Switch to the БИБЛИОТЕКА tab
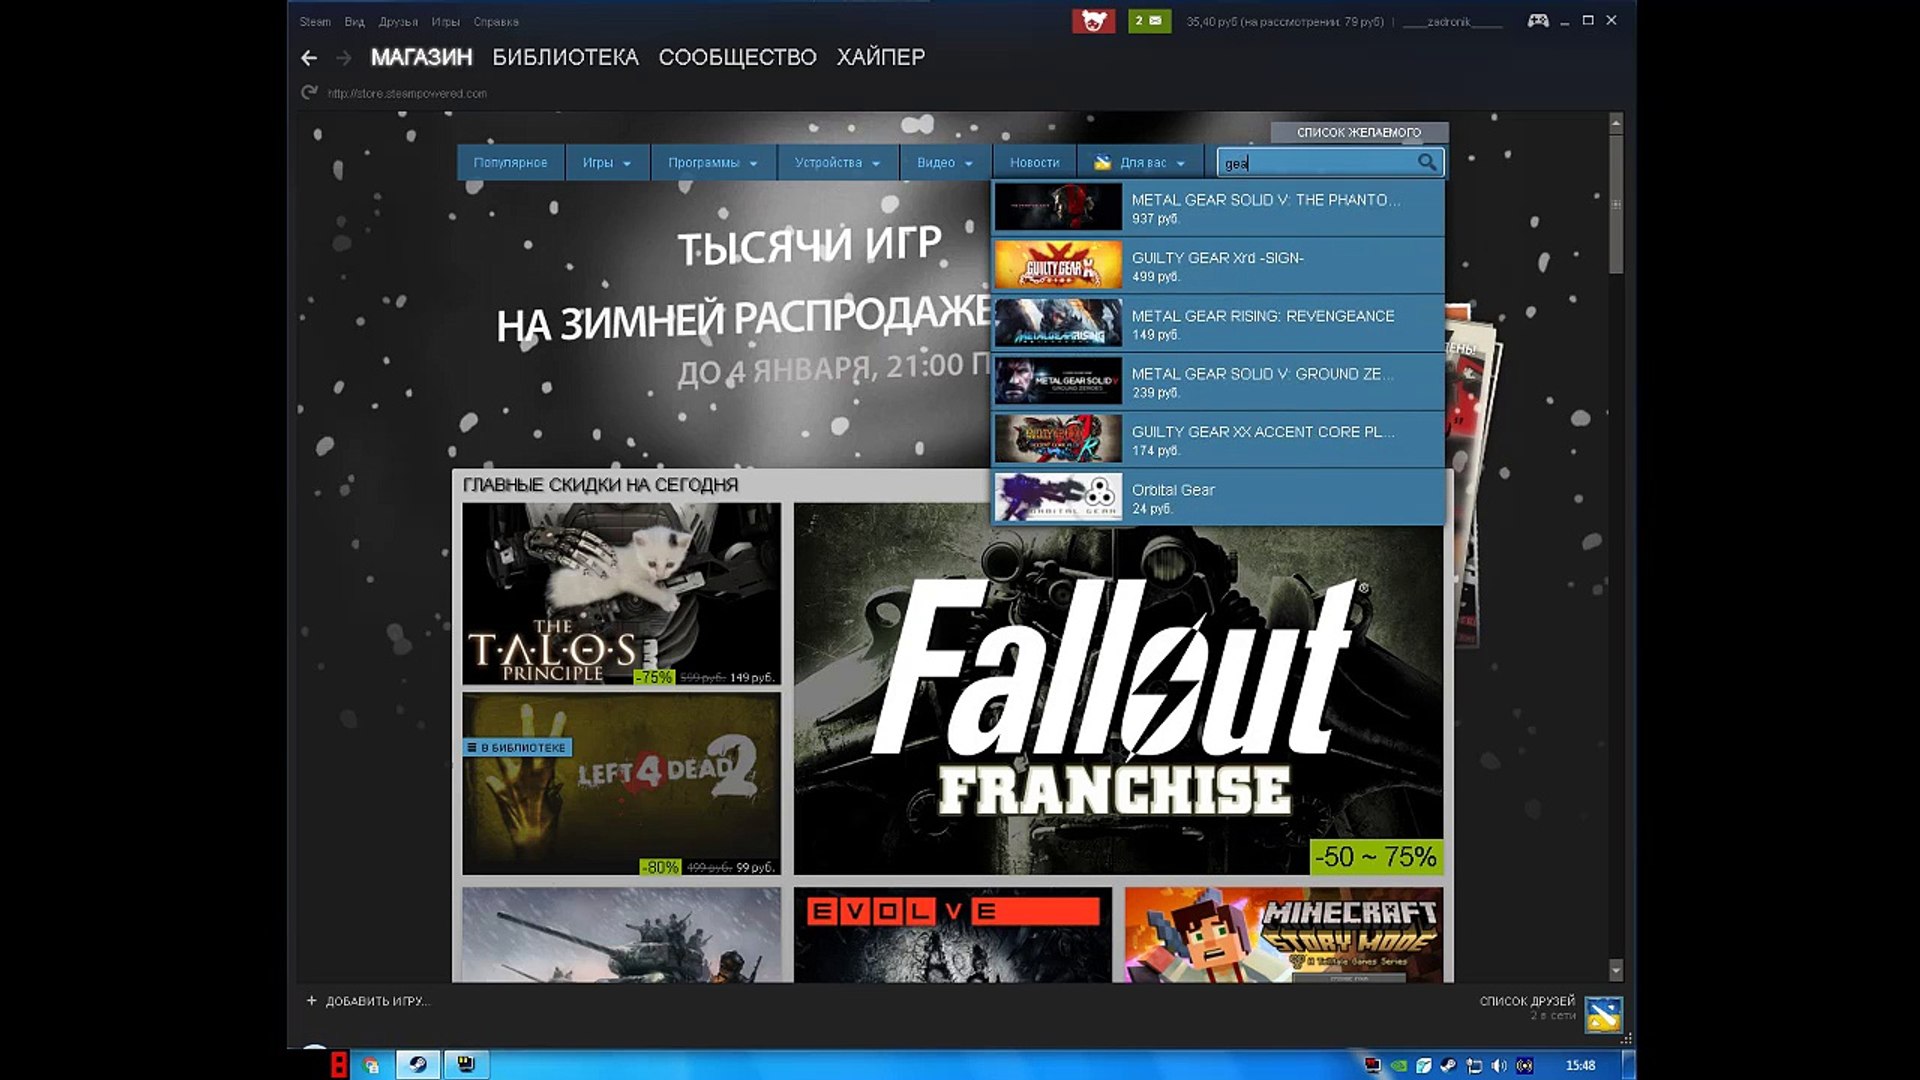This screenshot has width=1920, height=1080. 564,57
